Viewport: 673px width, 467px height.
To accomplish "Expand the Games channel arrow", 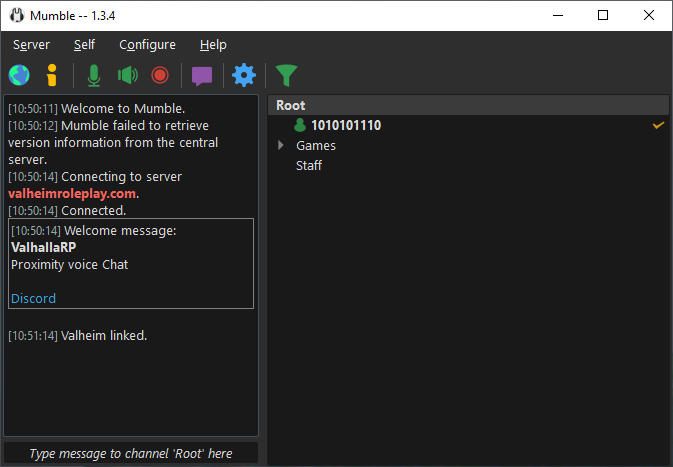I will click(280, 145).
